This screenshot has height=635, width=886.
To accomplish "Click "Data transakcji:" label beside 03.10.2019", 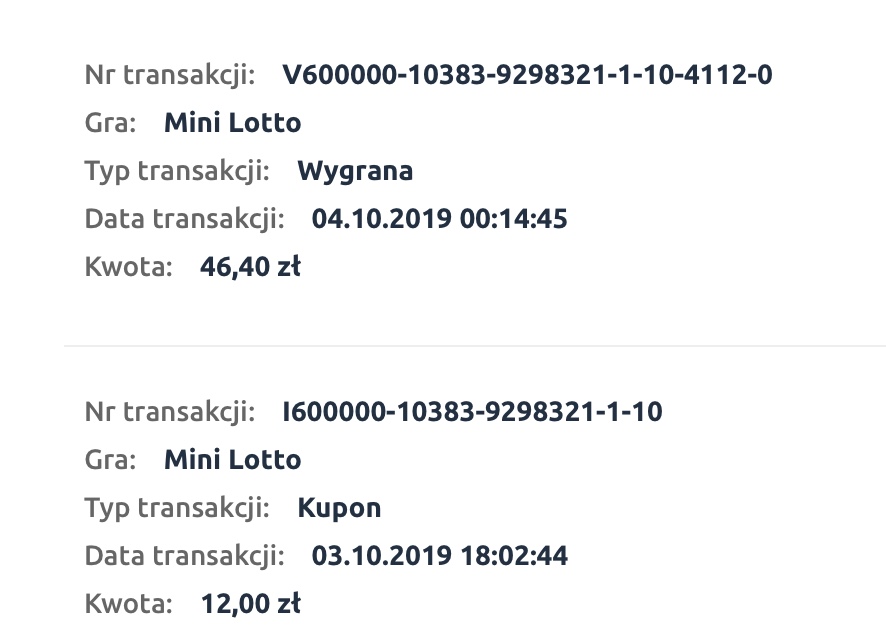I will (x=185, y=555).
